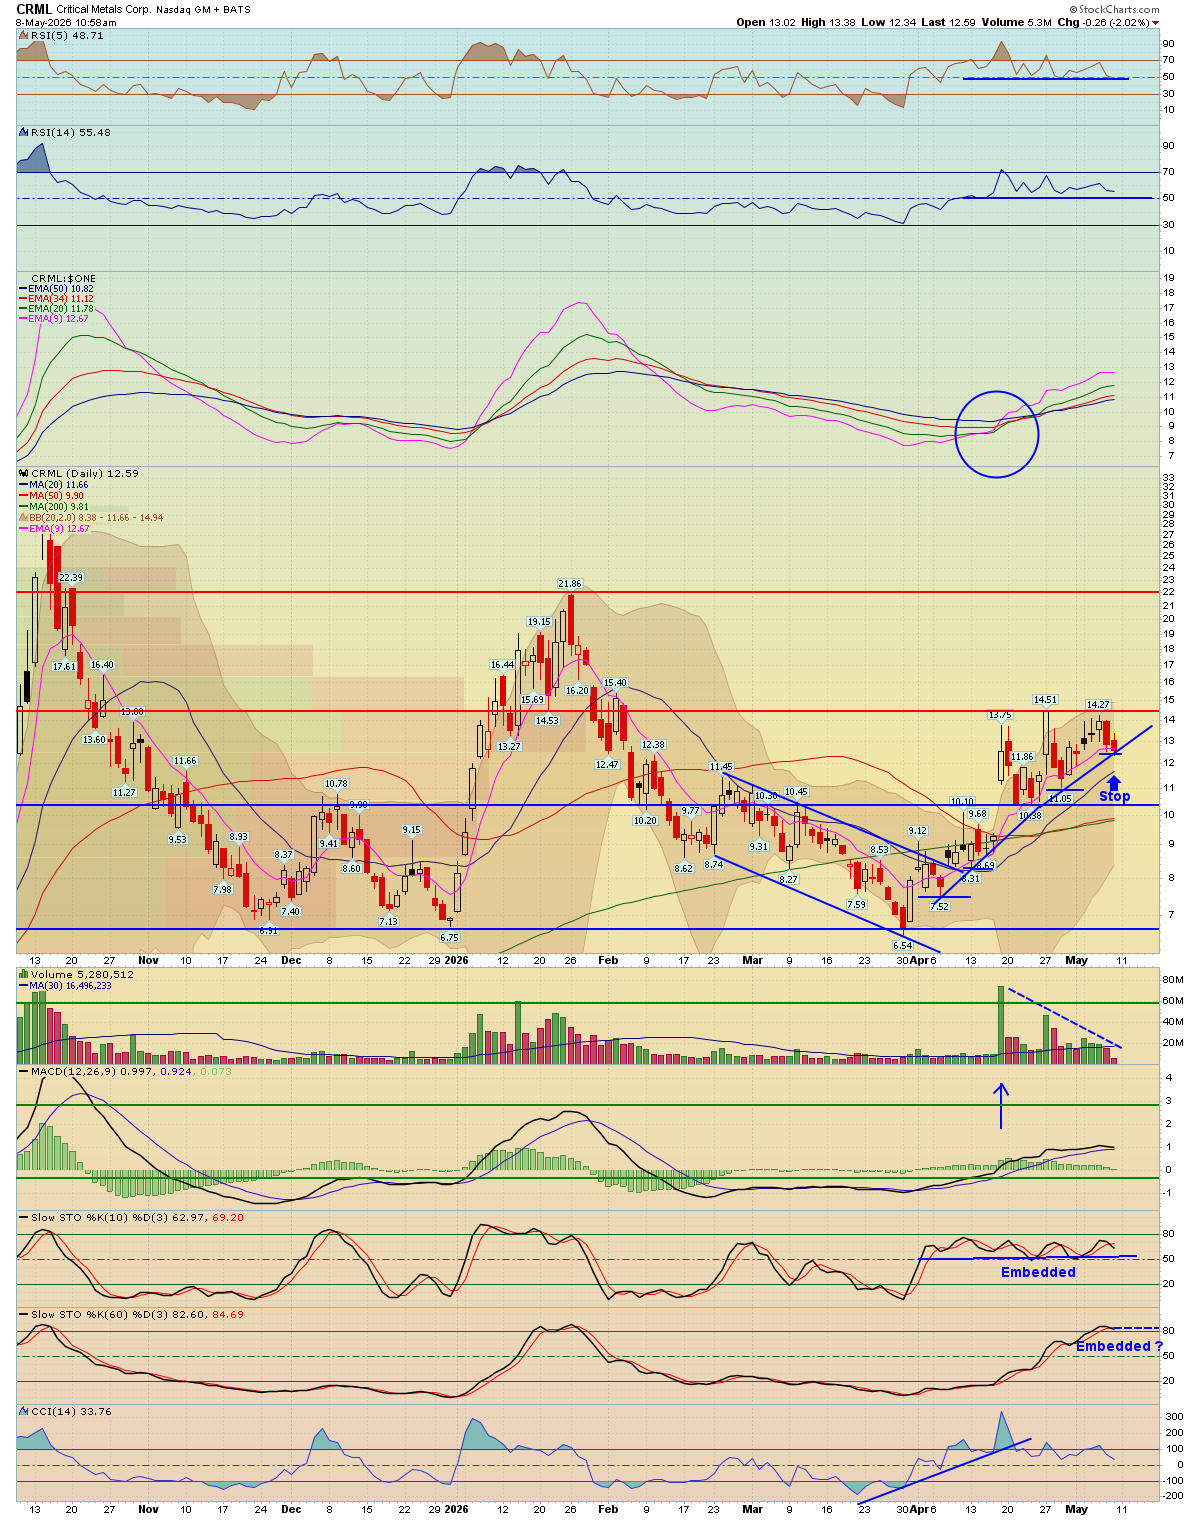Click the EMA(20) 11.78 legend entry
This screenshot has height=1520, width=1200.
61,309
